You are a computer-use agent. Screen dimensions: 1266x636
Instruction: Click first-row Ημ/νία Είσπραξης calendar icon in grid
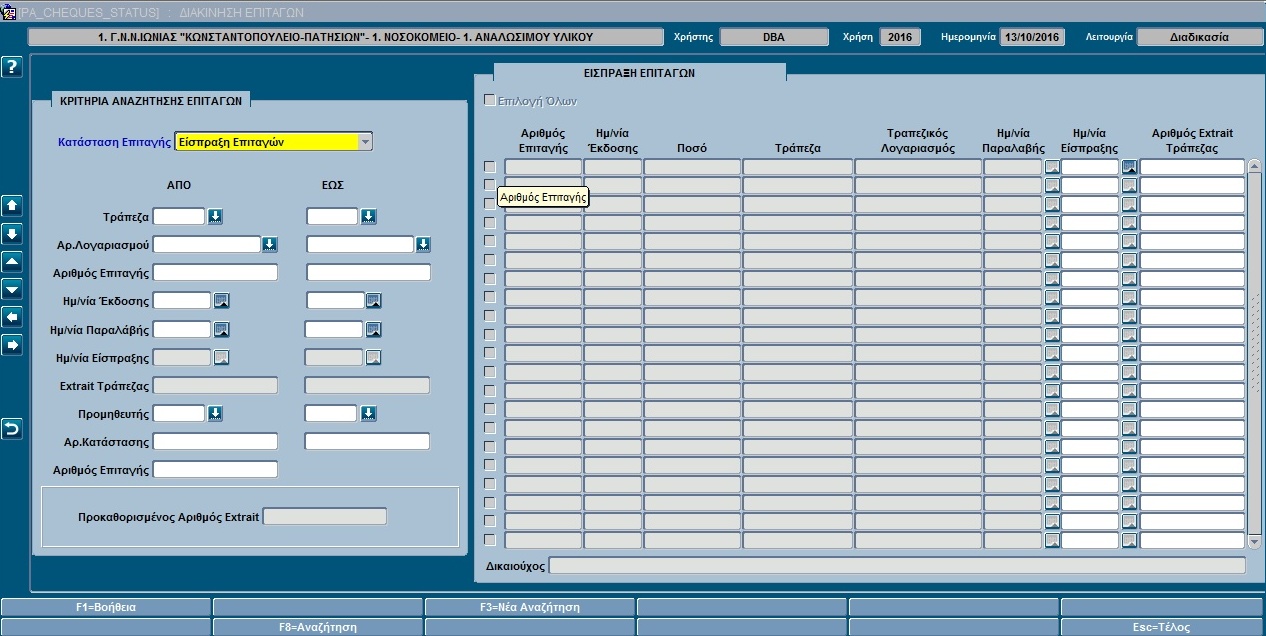coord(1129,167)
